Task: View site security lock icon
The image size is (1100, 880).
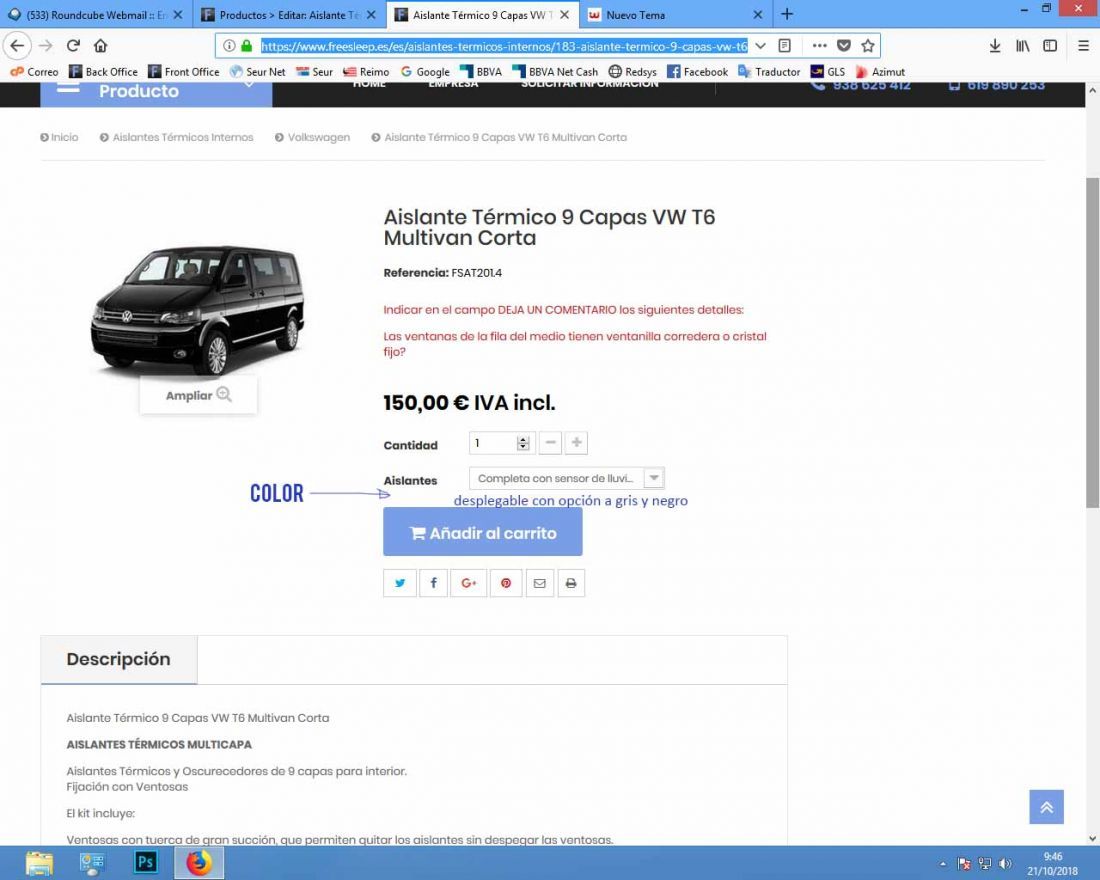Action: pyautogui.click(x=246, y=46)
